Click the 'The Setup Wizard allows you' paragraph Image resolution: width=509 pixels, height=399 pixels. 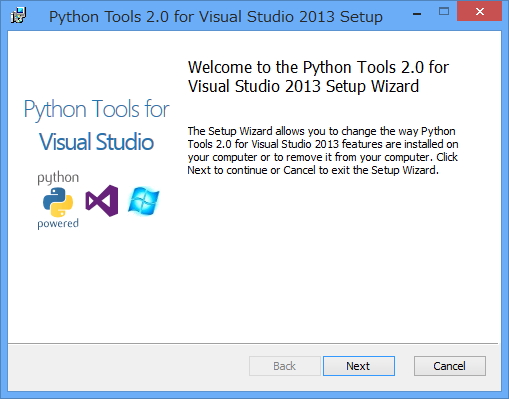click(323, 150)
